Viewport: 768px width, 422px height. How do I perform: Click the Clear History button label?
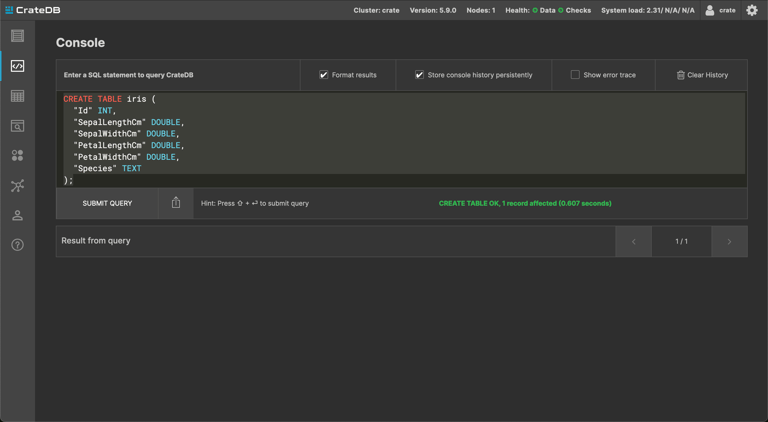707,75
